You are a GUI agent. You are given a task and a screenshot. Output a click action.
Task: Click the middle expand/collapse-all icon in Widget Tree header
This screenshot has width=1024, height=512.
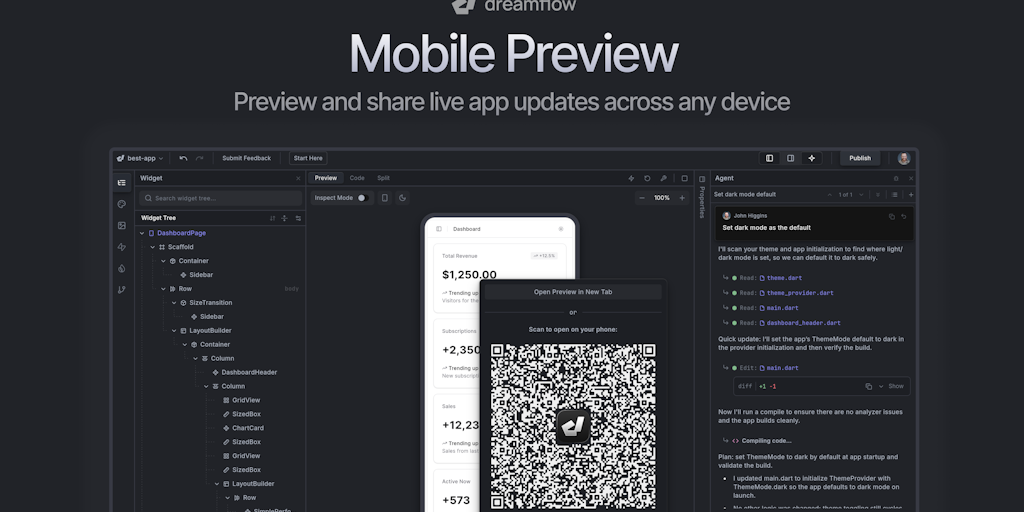tap(284, 218)
